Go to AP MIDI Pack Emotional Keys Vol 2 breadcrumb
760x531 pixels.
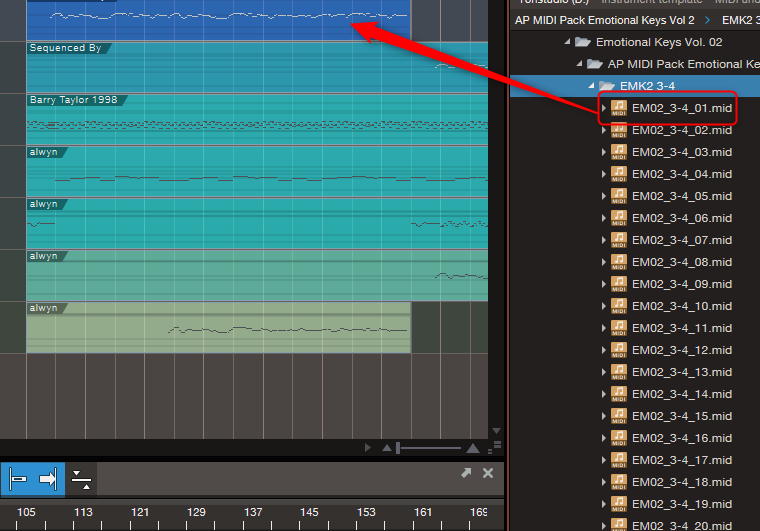tap(604, 20)
